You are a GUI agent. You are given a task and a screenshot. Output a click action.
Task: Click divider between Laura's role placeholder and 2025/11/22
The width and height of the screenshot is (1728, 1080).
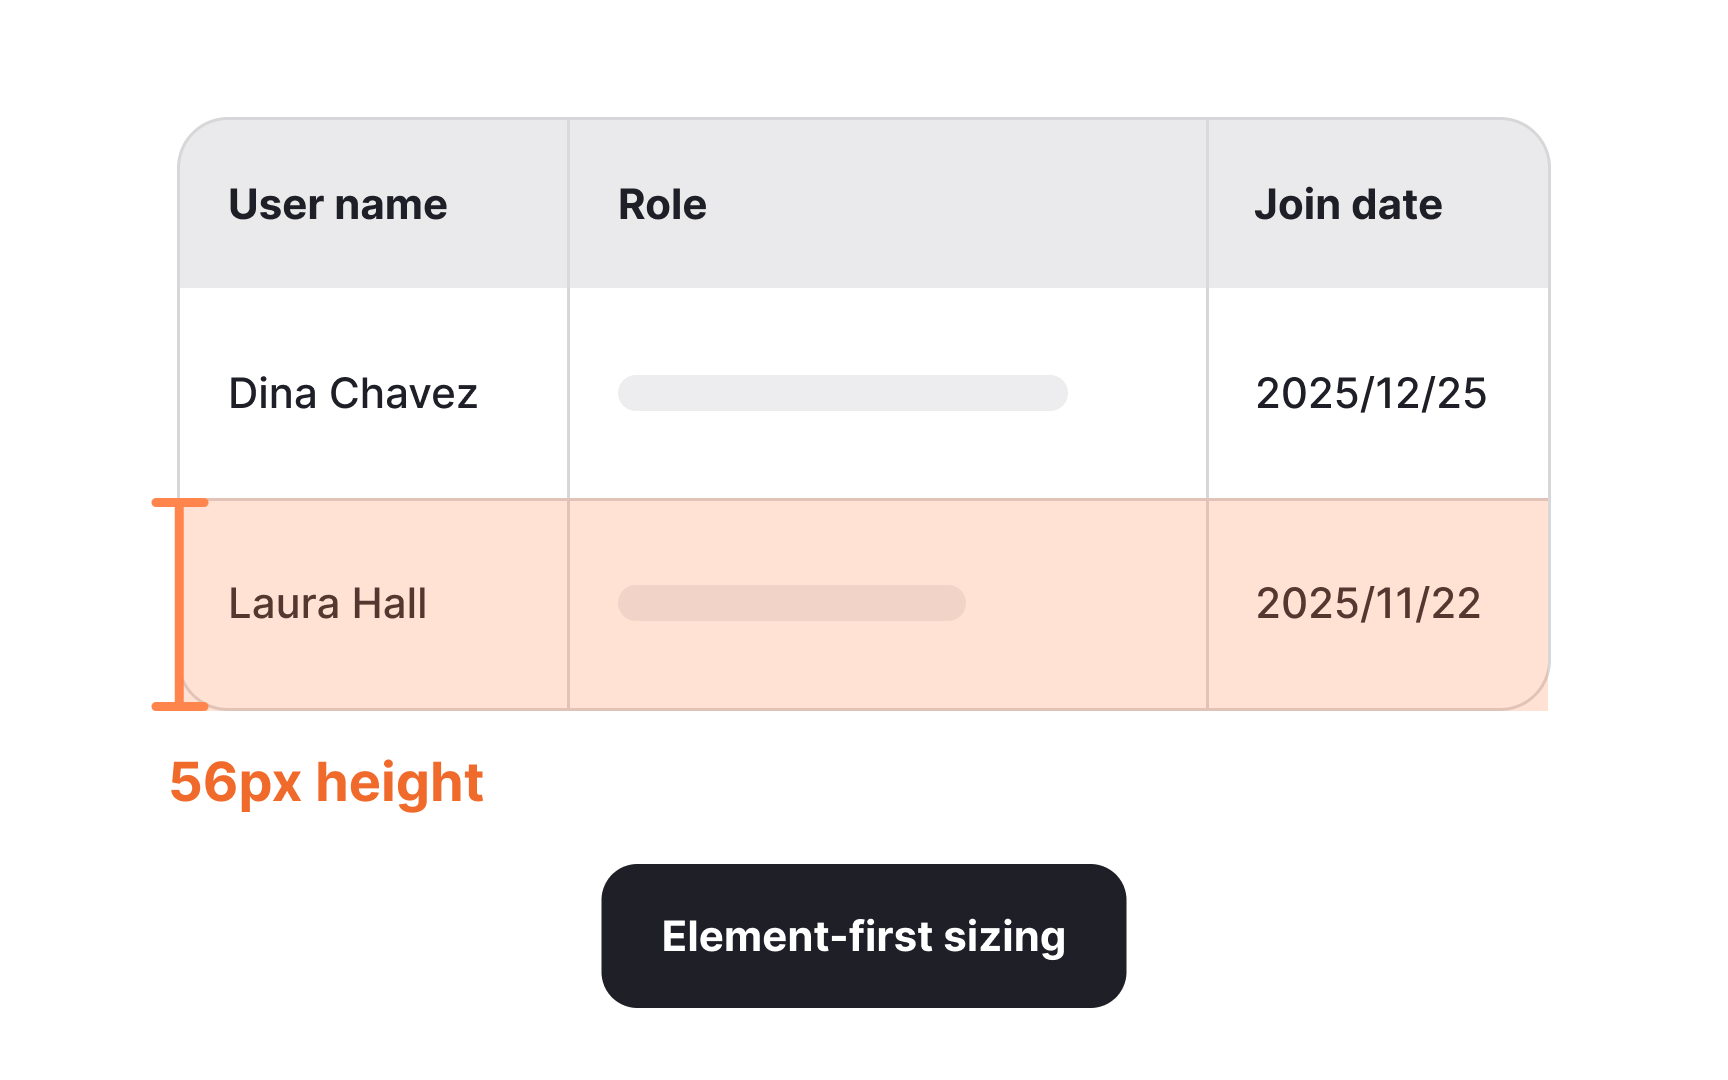pos(1207,604)
